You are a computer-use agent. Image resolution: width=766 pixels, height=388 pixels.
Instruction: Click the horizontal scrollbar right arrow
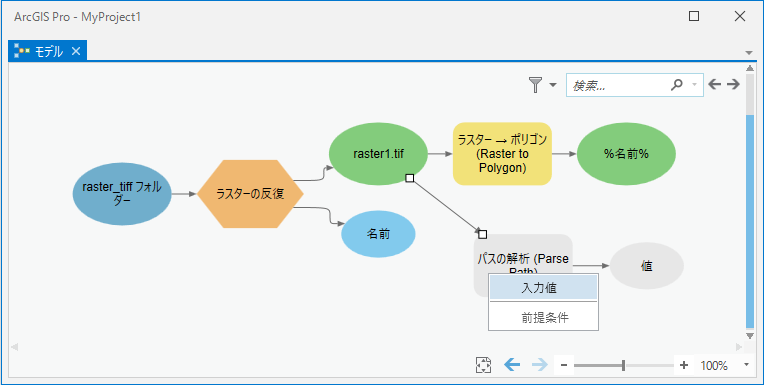pos(739,347)
